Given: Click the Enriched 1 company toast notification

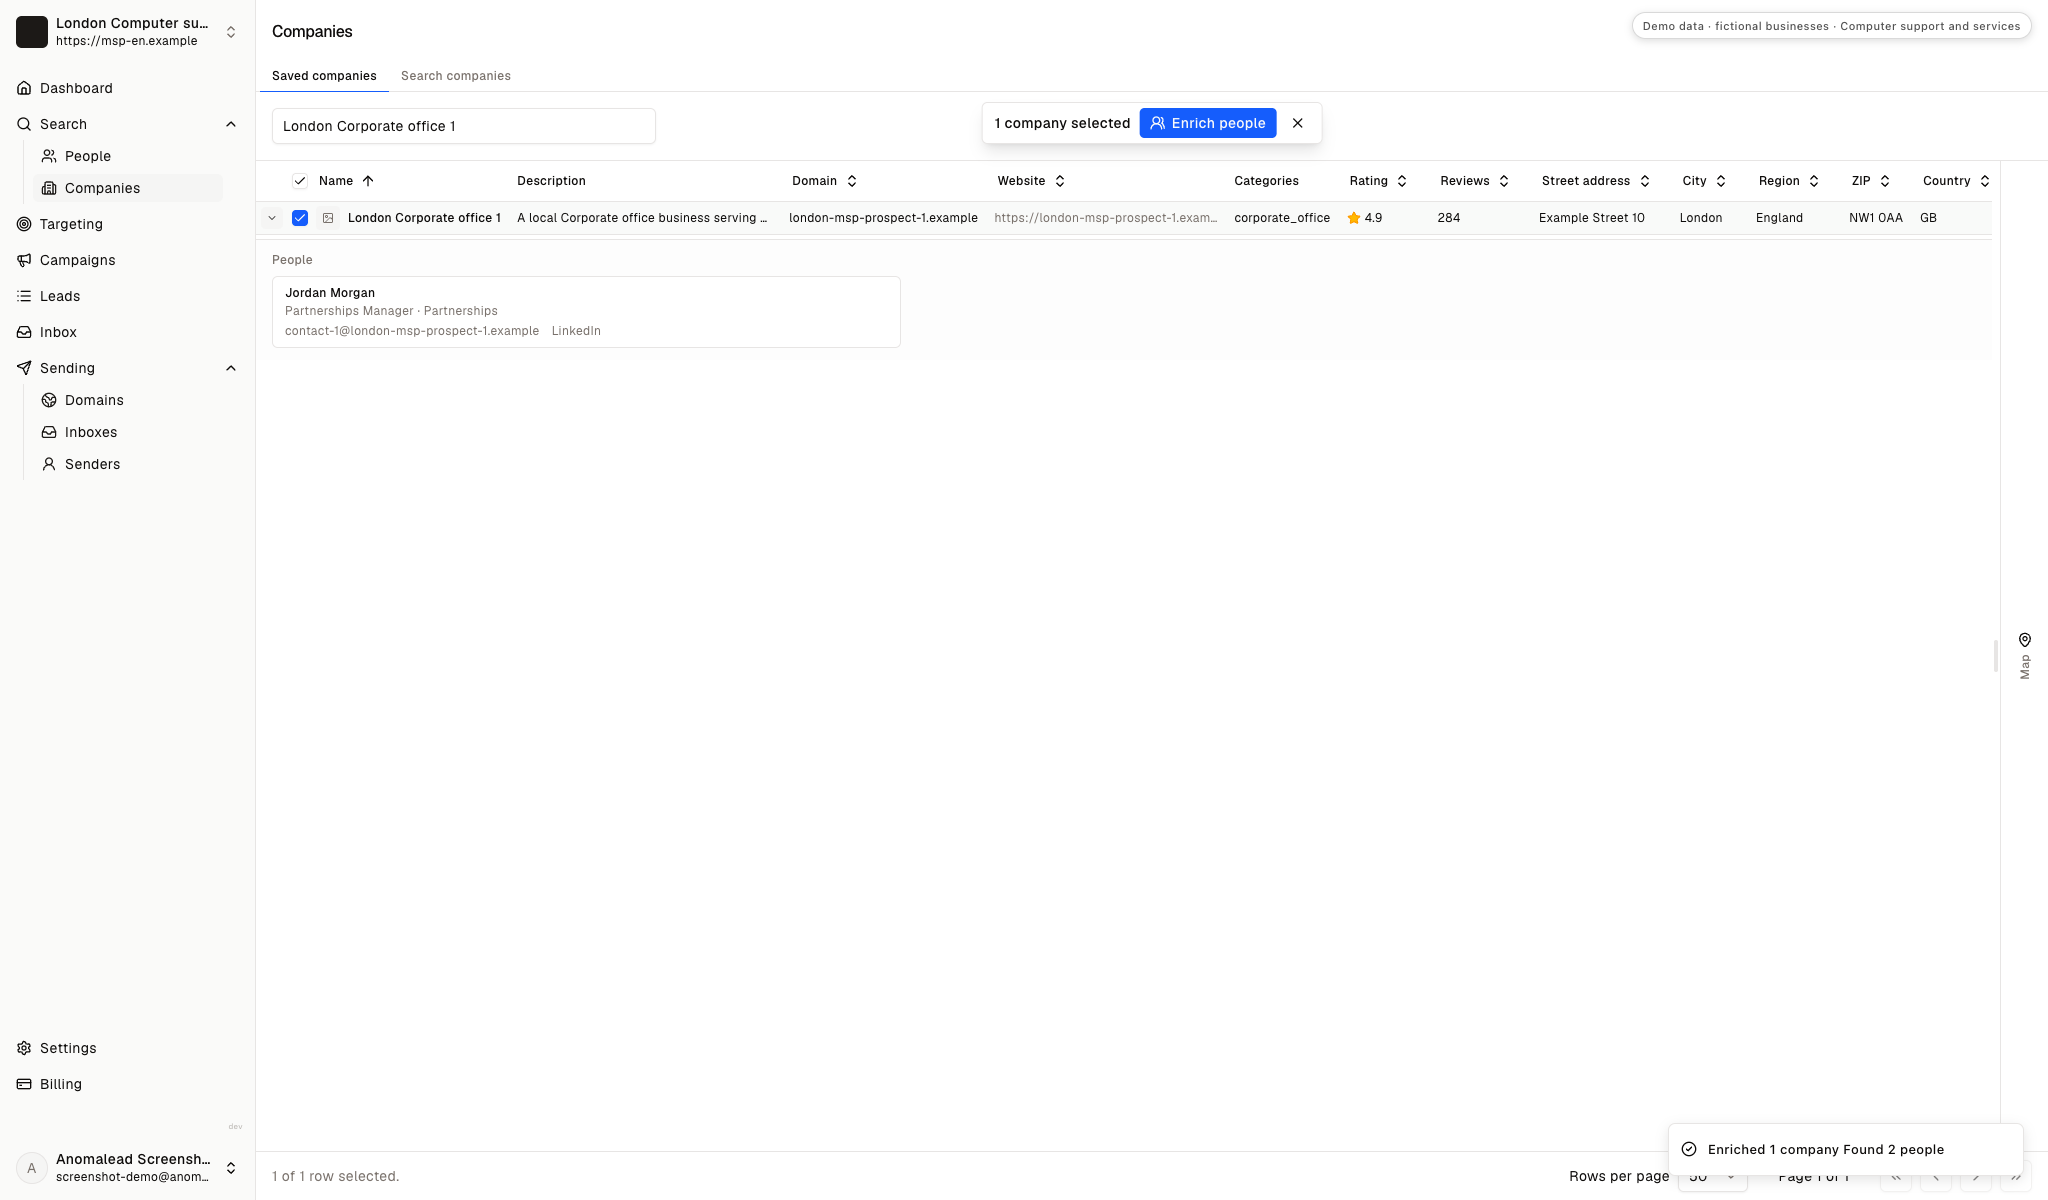Looking at the screenshot, I should click(x=1846, y=1150).
